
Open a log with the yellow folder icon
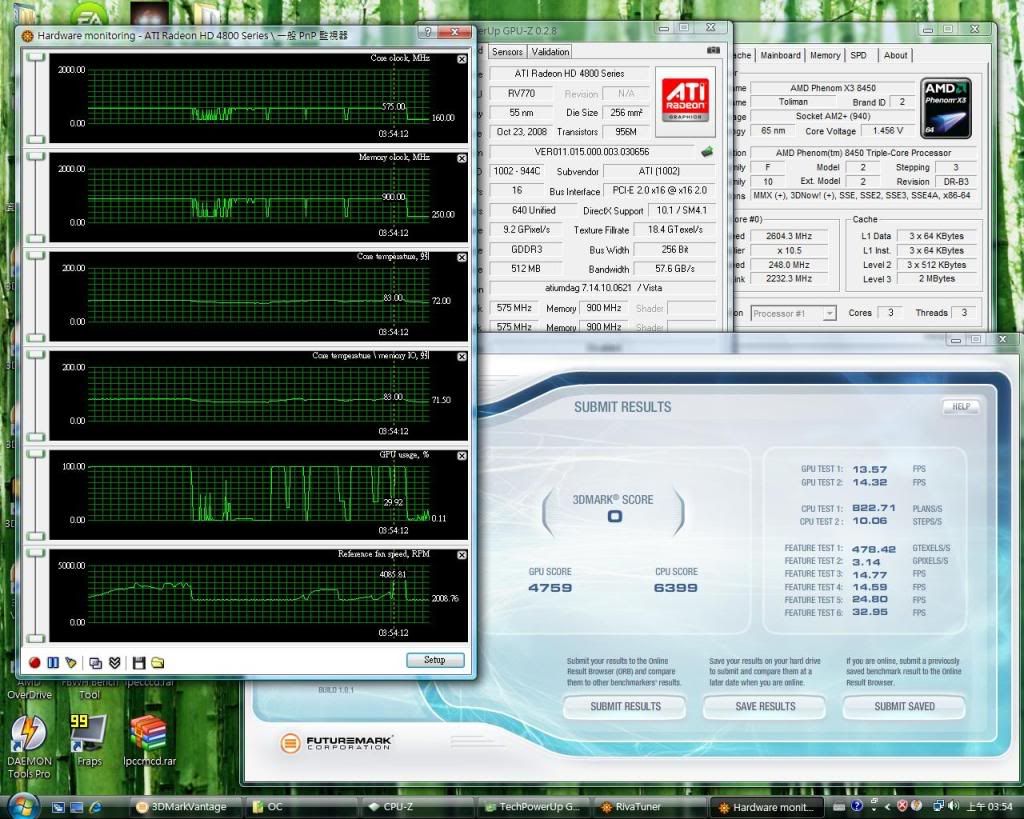coord(157,663)
